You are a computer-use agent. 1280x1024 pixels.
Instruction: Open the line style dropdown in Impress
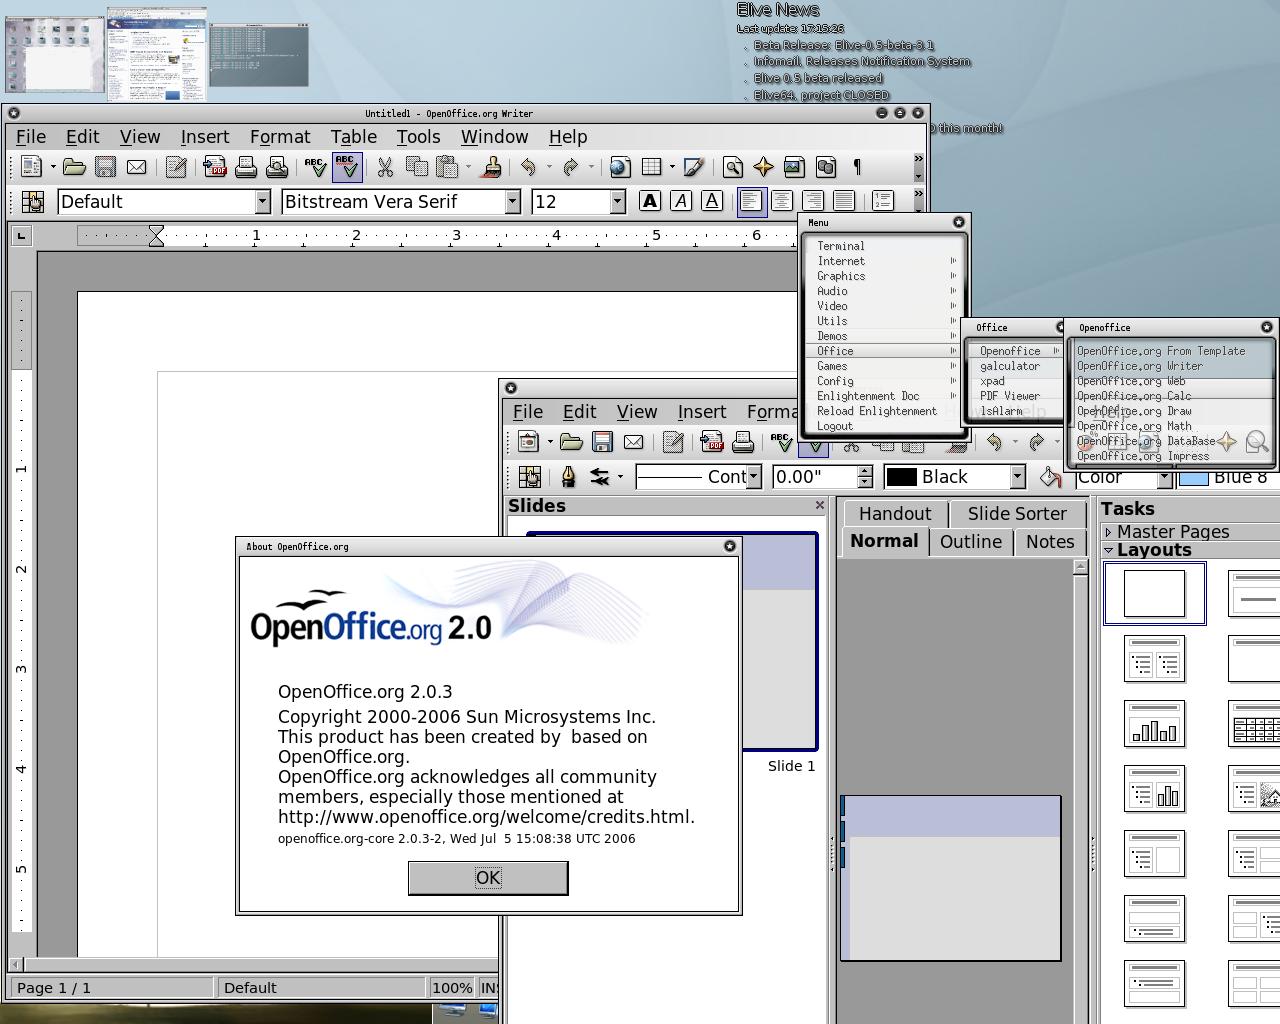754,477
